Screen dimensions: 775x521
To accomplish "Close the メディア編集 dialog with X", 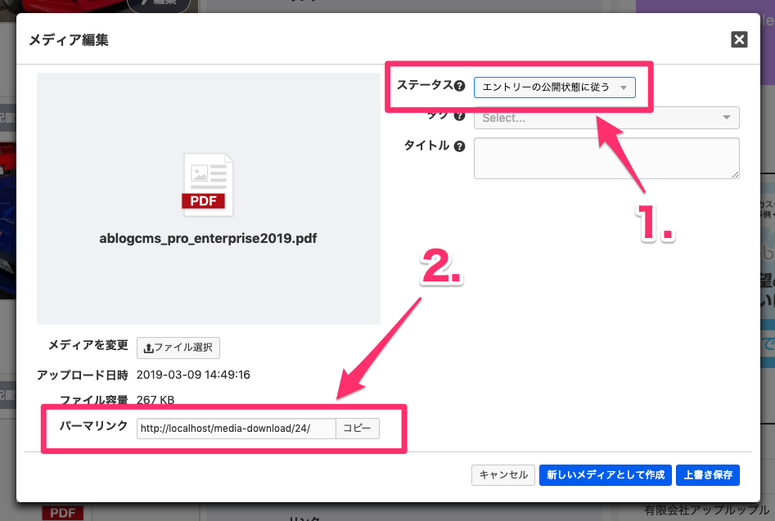I will pyautogui.click(x=739, y=39).
